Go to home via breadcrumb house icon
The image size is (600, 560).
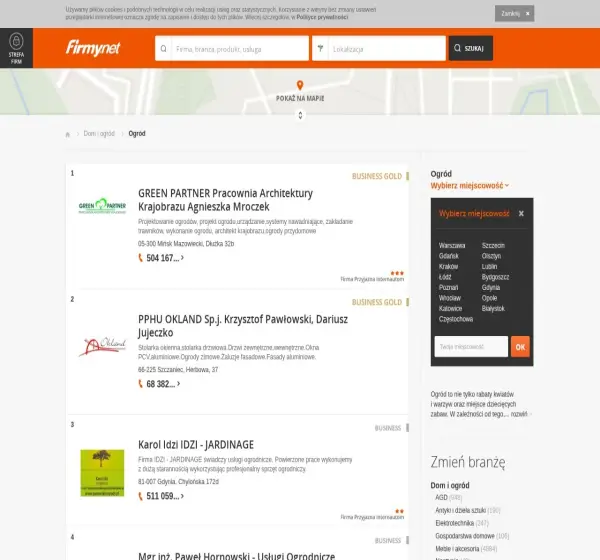tap(68, 134)
